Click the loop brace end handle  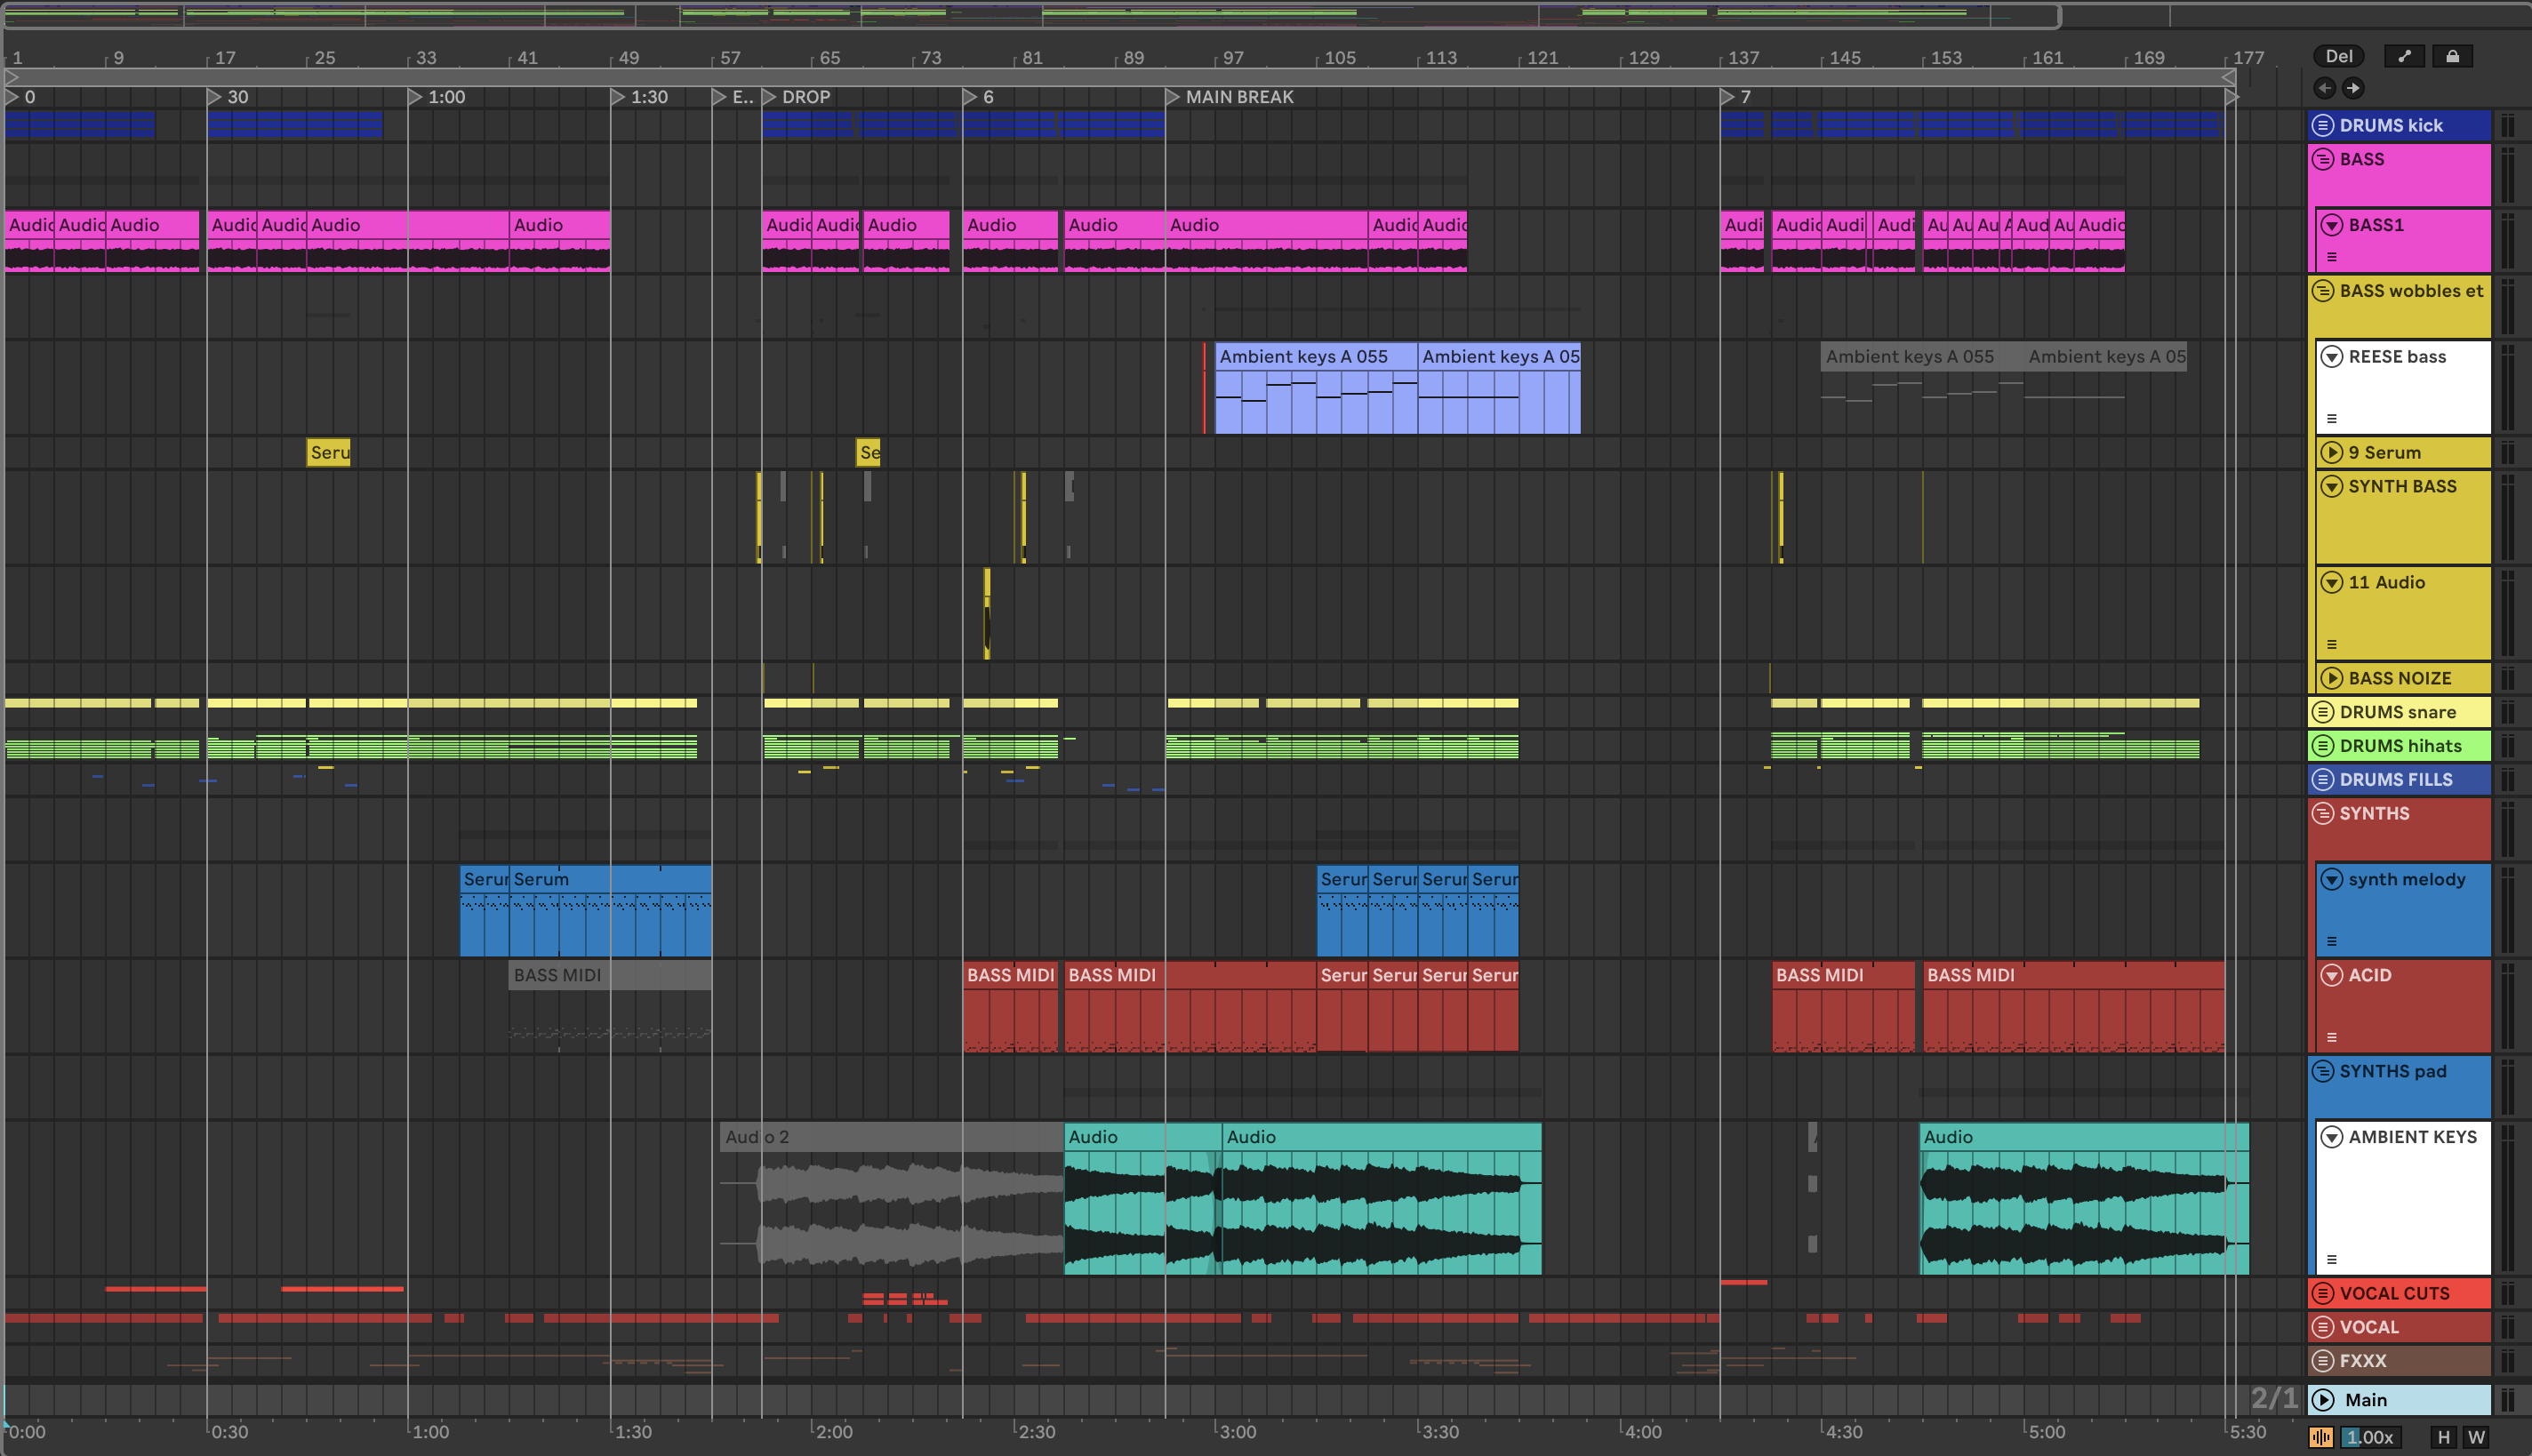point(2229,77)
